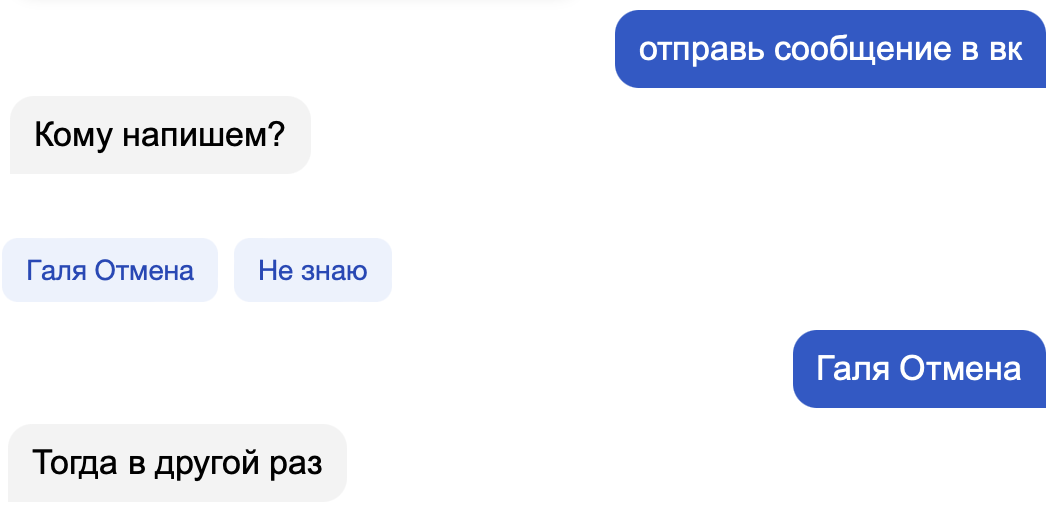Click the word "Кому" in the assistant's question
This screenshot has width=1056, height=520.
73,135
